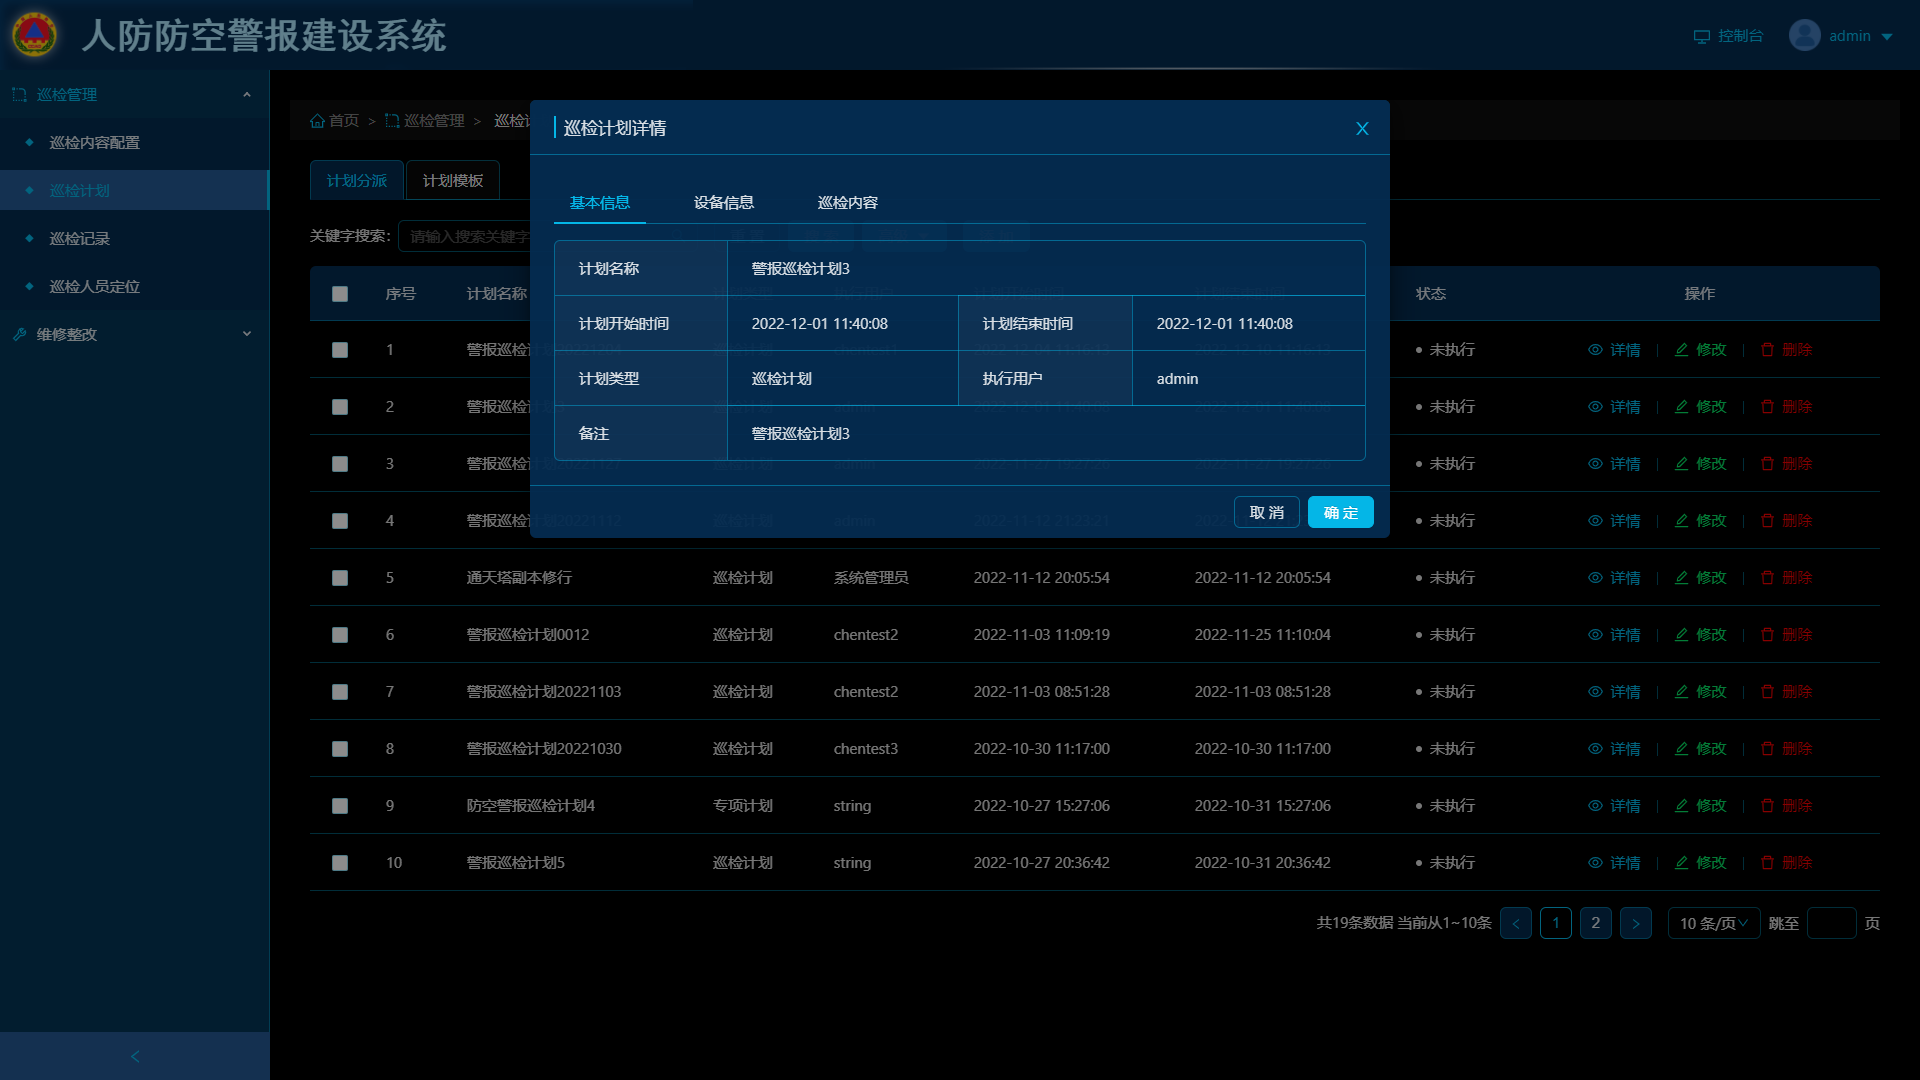Viewport: 1920px width, 1080px height.
Task: Click the trash 删除 icon in row 9
Action: click(1767, 806)
